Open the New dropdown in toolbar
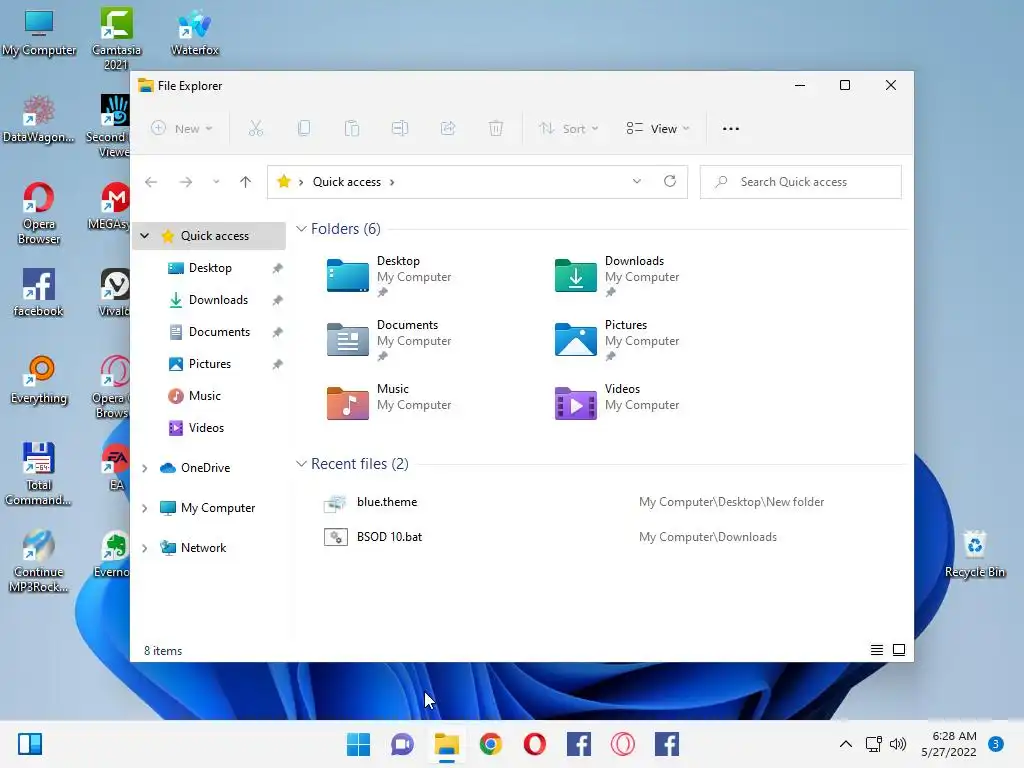Viewport: 1024px width, 768px height. [x=182, y=129]
